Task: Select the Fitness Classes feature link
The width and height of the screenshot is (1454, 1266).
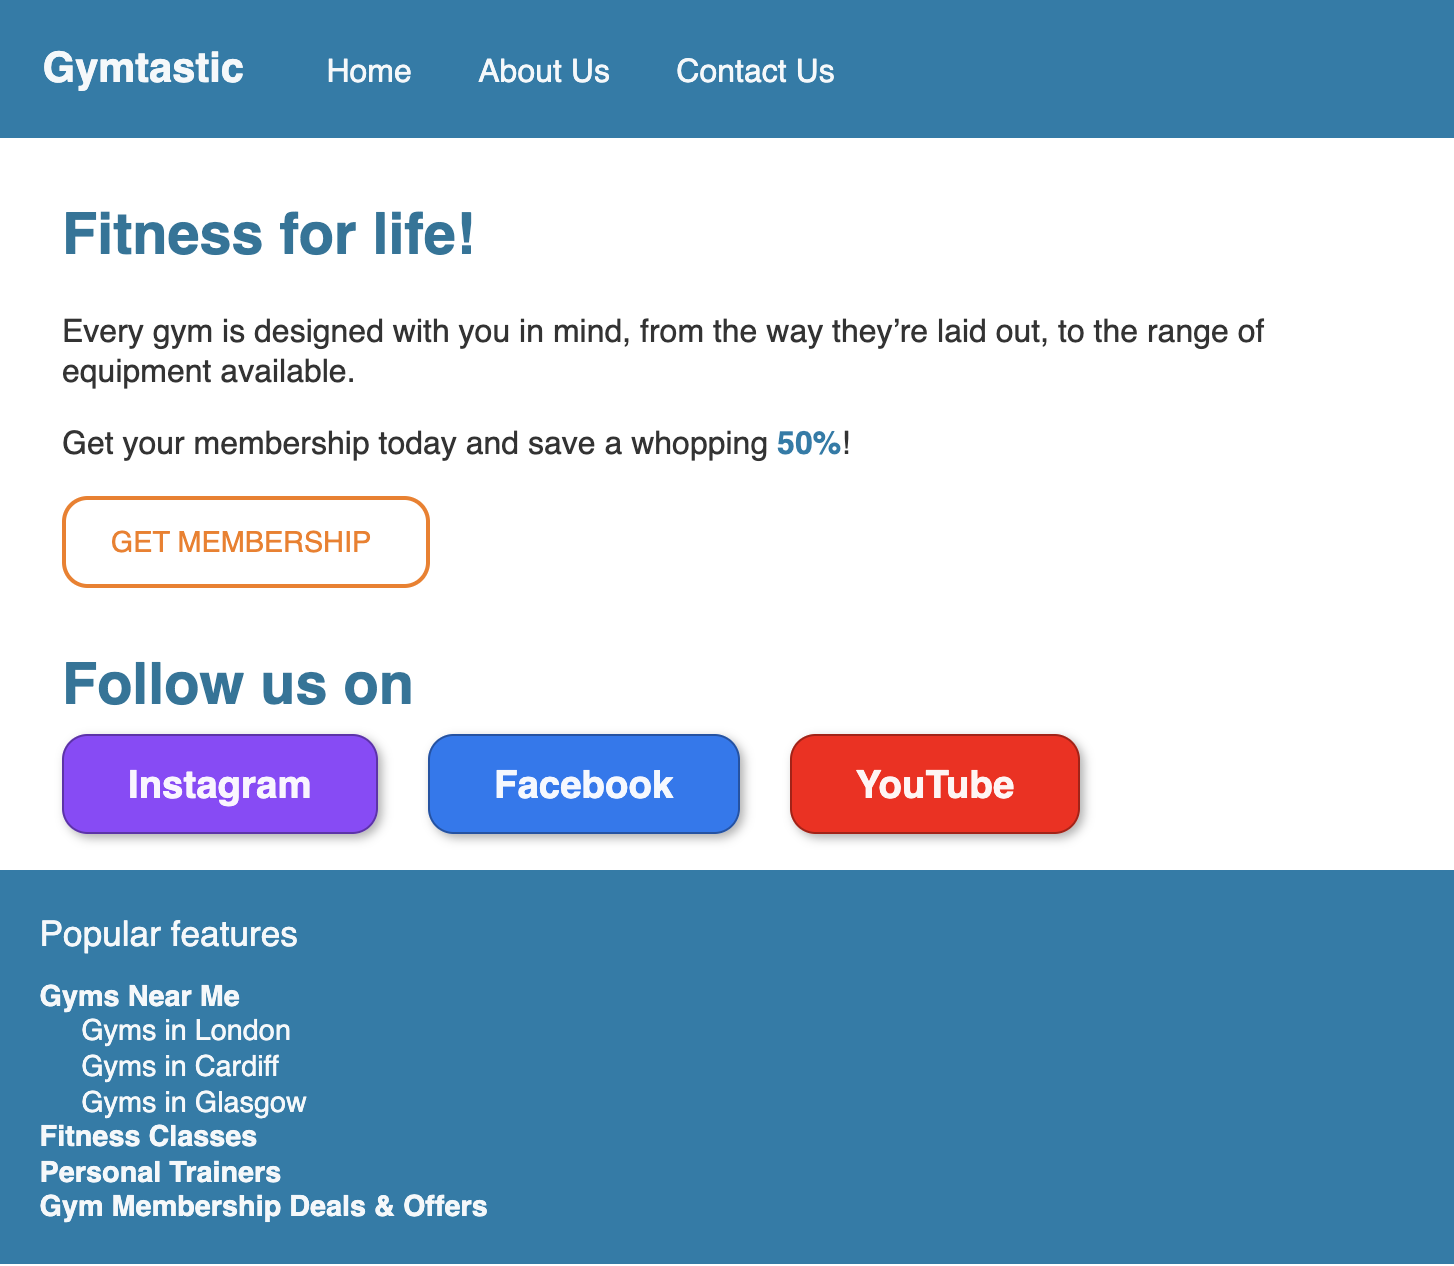Action: 147,1136
